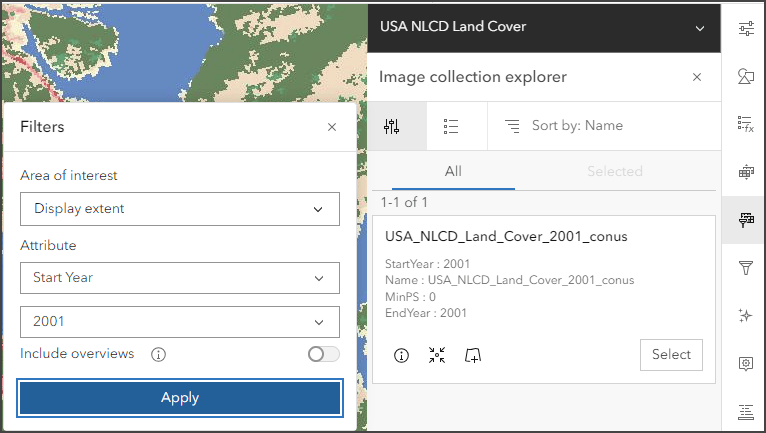Open the Sort by: Name menu

(577, 126)
